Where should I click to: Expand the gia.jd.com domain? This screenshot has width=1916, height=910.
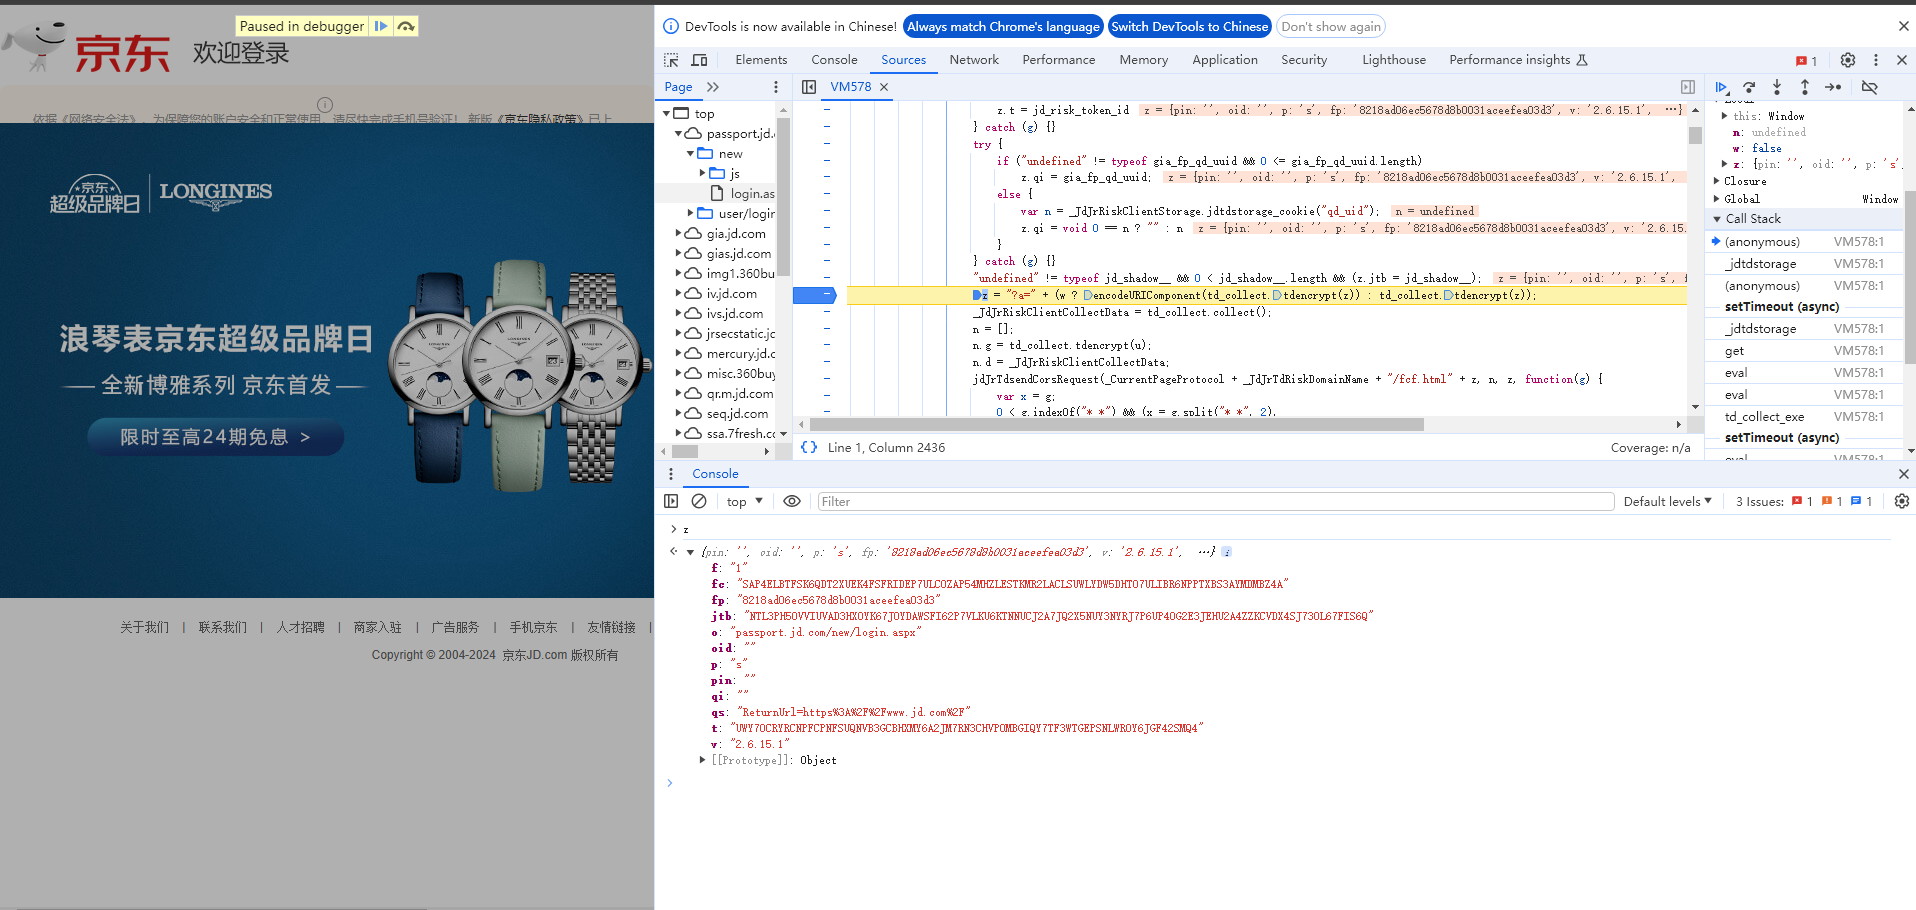click(x=679, y=234)
